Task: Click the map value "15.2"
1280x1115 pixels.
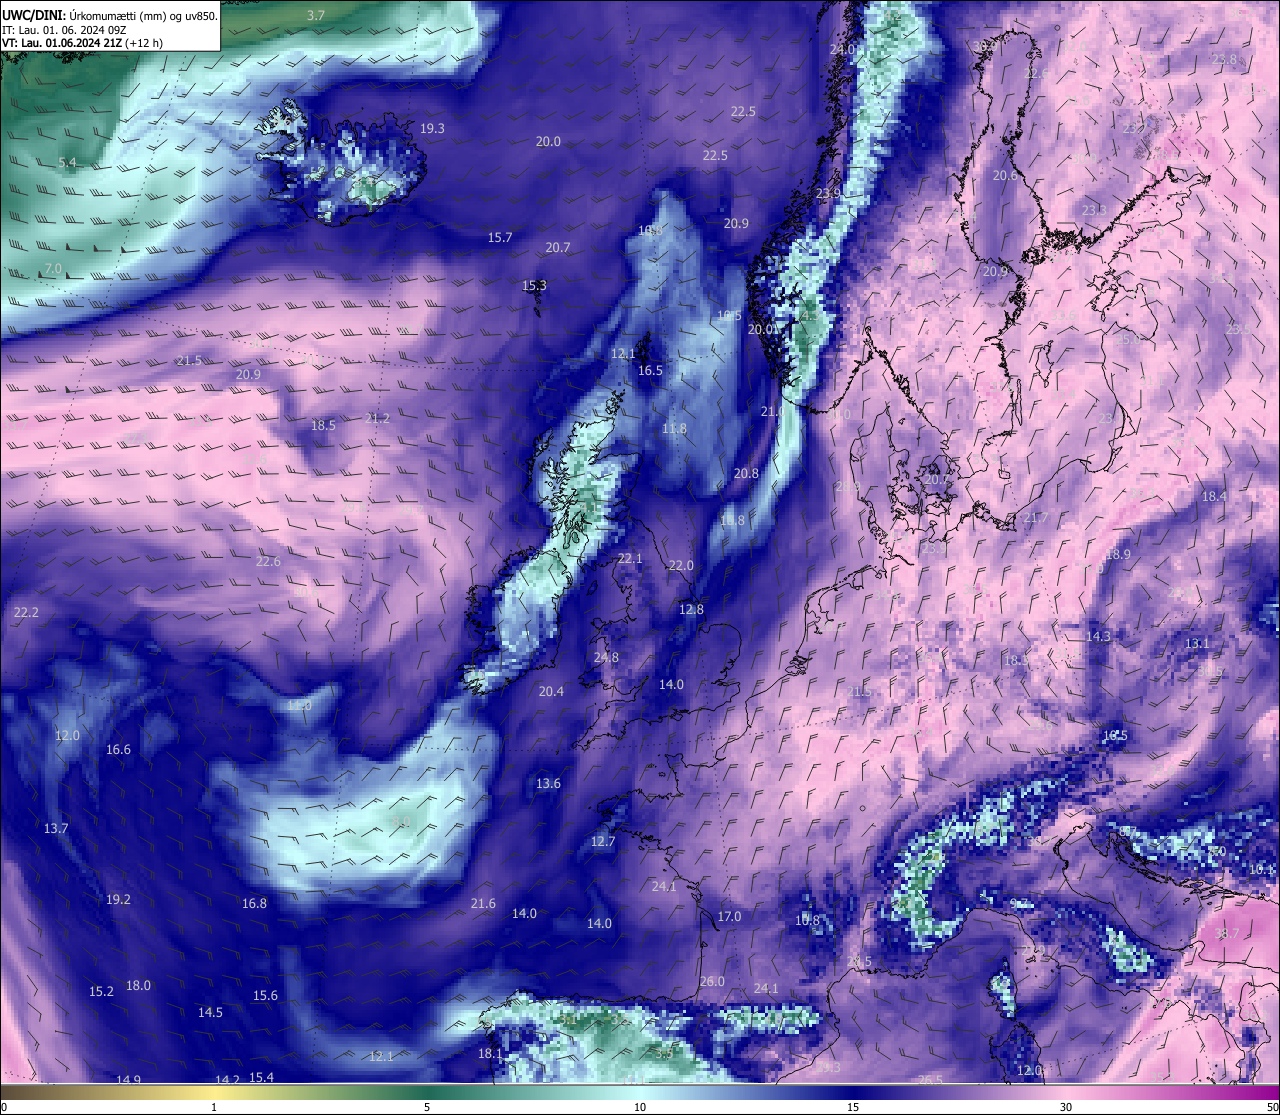Action: point(101,991)
